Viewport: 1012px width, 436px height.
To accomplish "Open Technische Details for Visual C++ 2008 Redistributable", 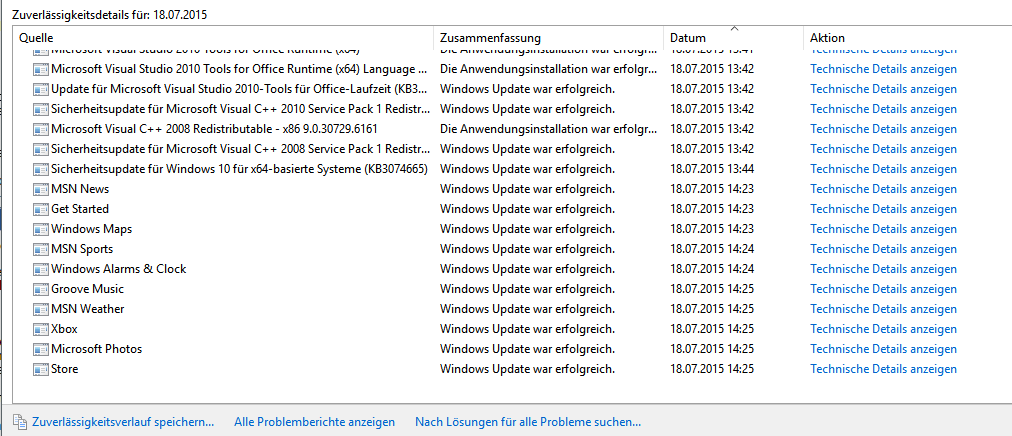I will pos(884,129).
